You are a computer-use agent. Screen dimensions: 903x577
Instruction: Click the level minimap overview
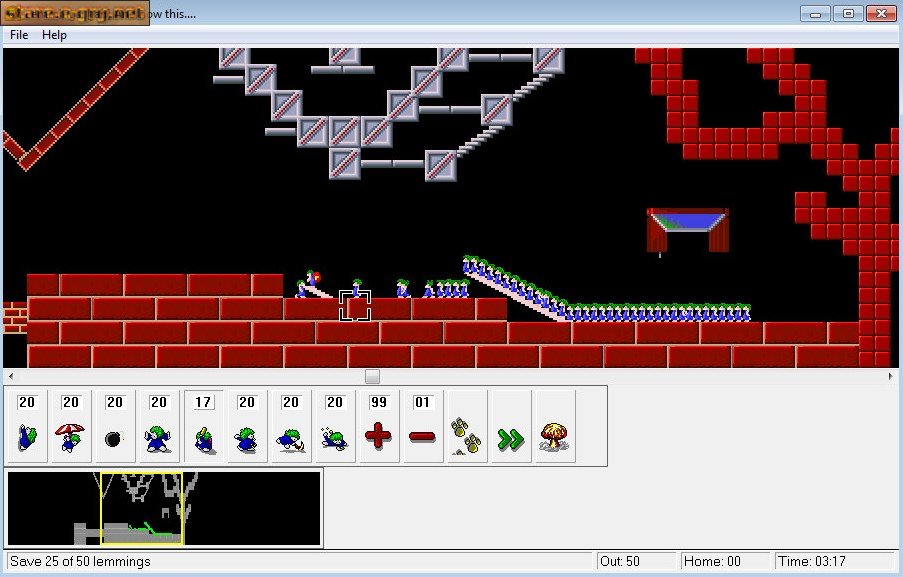[x=164, y=508]
